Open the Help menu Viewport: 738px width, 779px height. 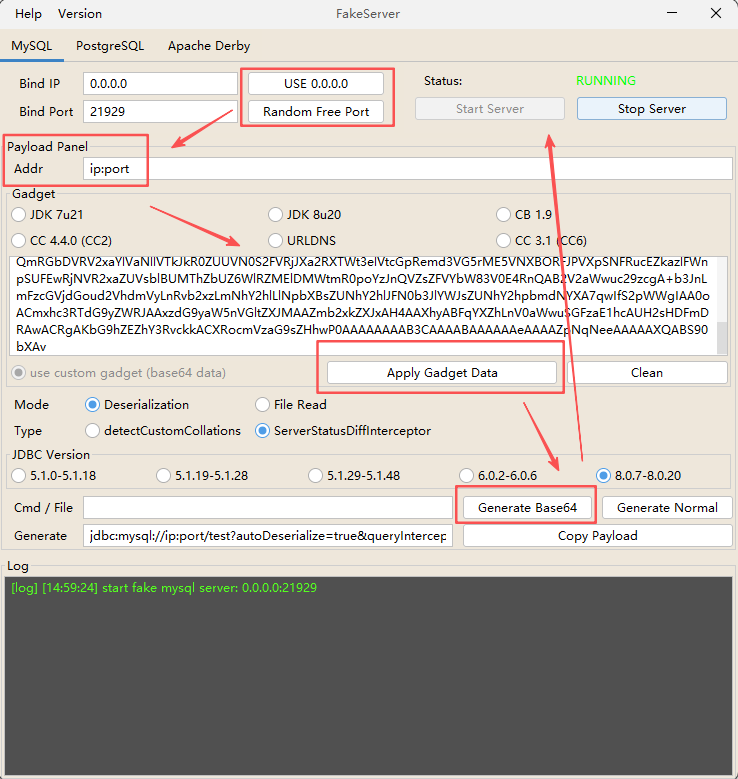coord(29,14)
